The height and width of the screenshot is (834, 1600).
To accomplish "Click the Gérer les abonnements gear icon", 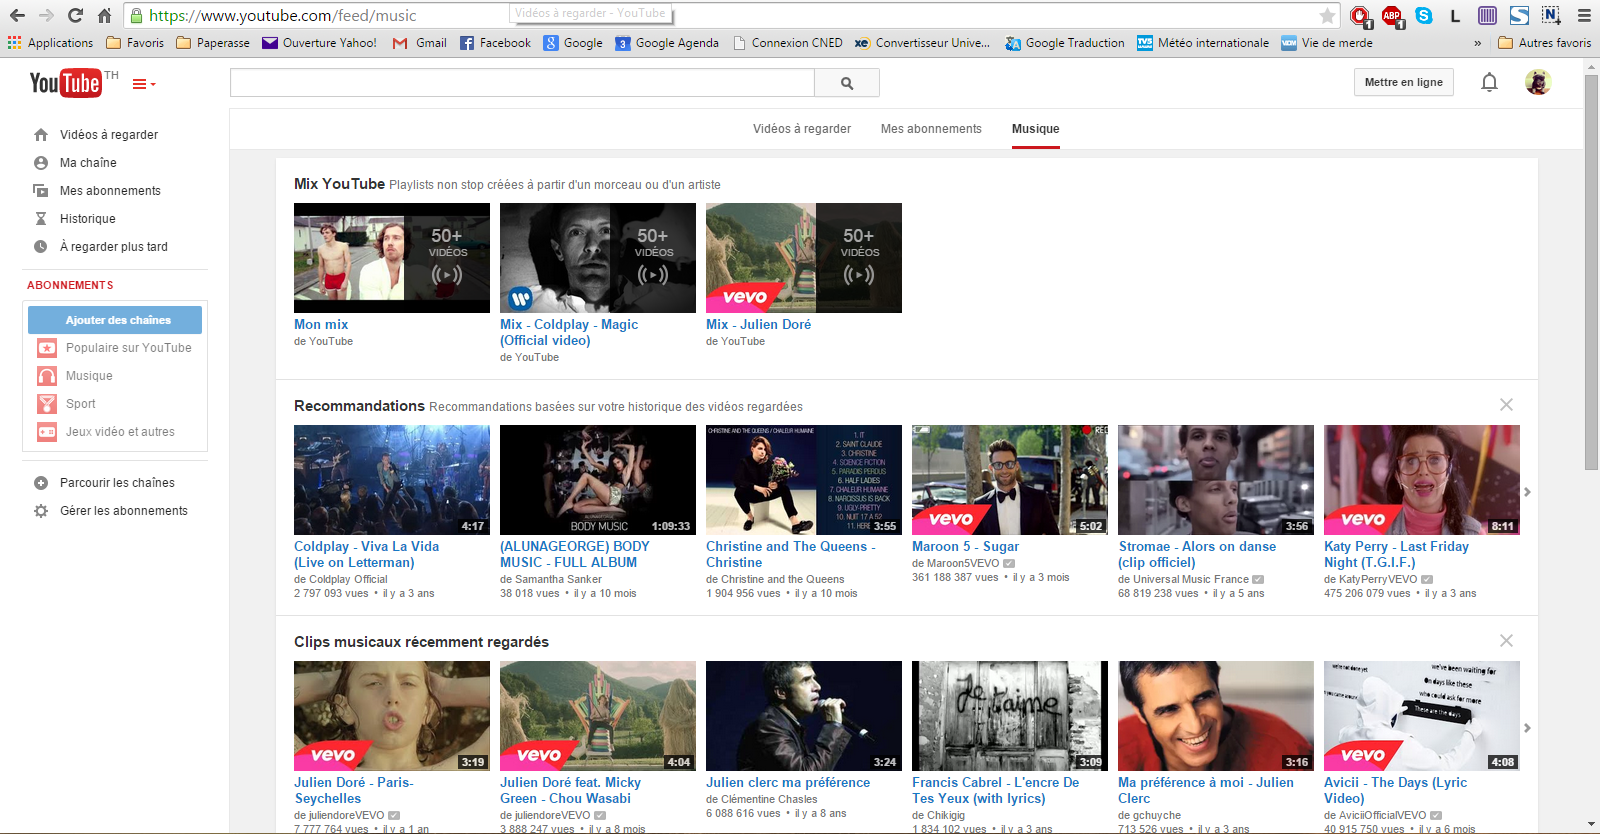I will pos(41,511).
